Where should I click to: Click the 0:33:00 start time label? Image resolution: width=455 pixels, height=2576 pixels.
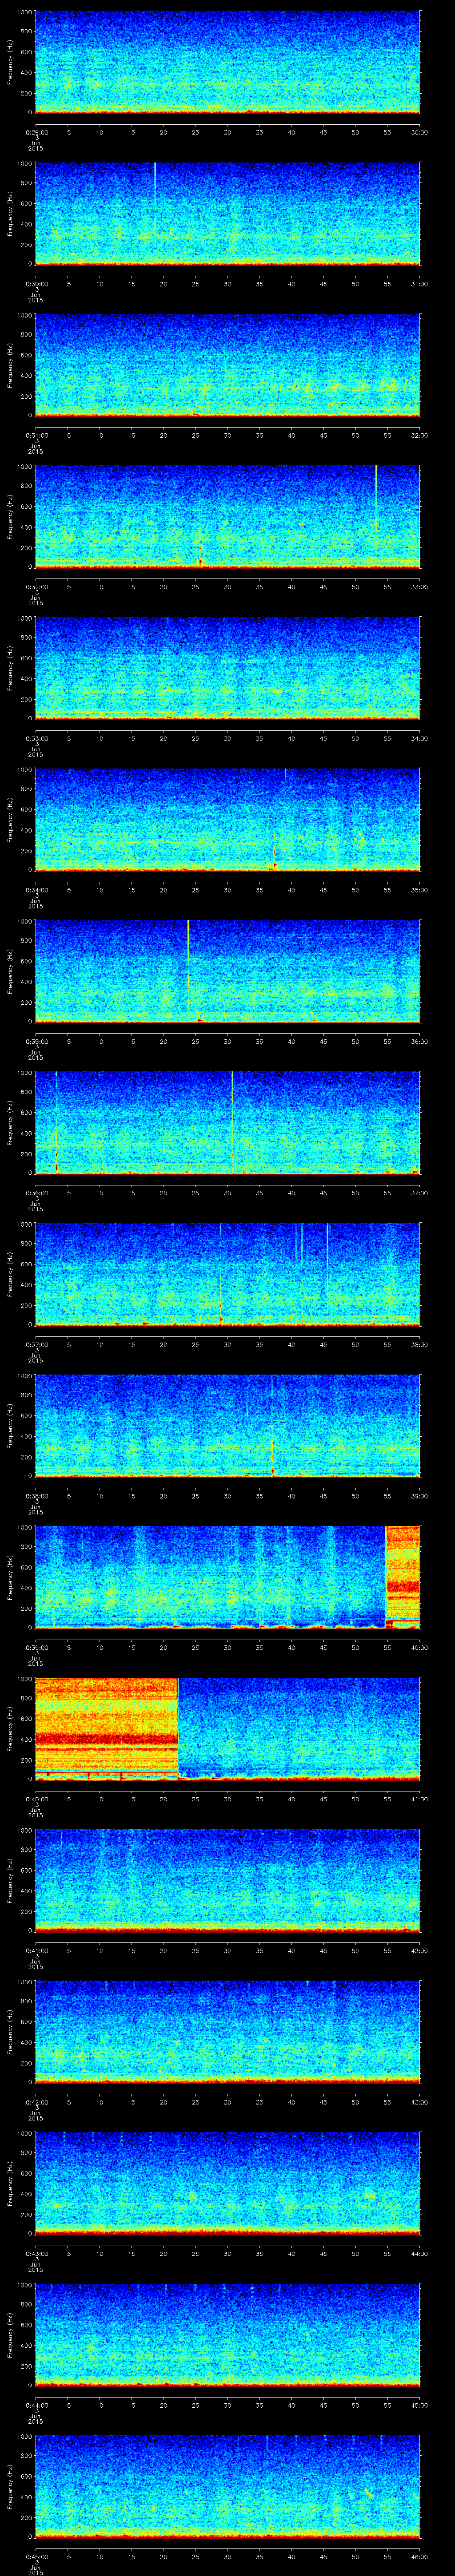[36, 738]
